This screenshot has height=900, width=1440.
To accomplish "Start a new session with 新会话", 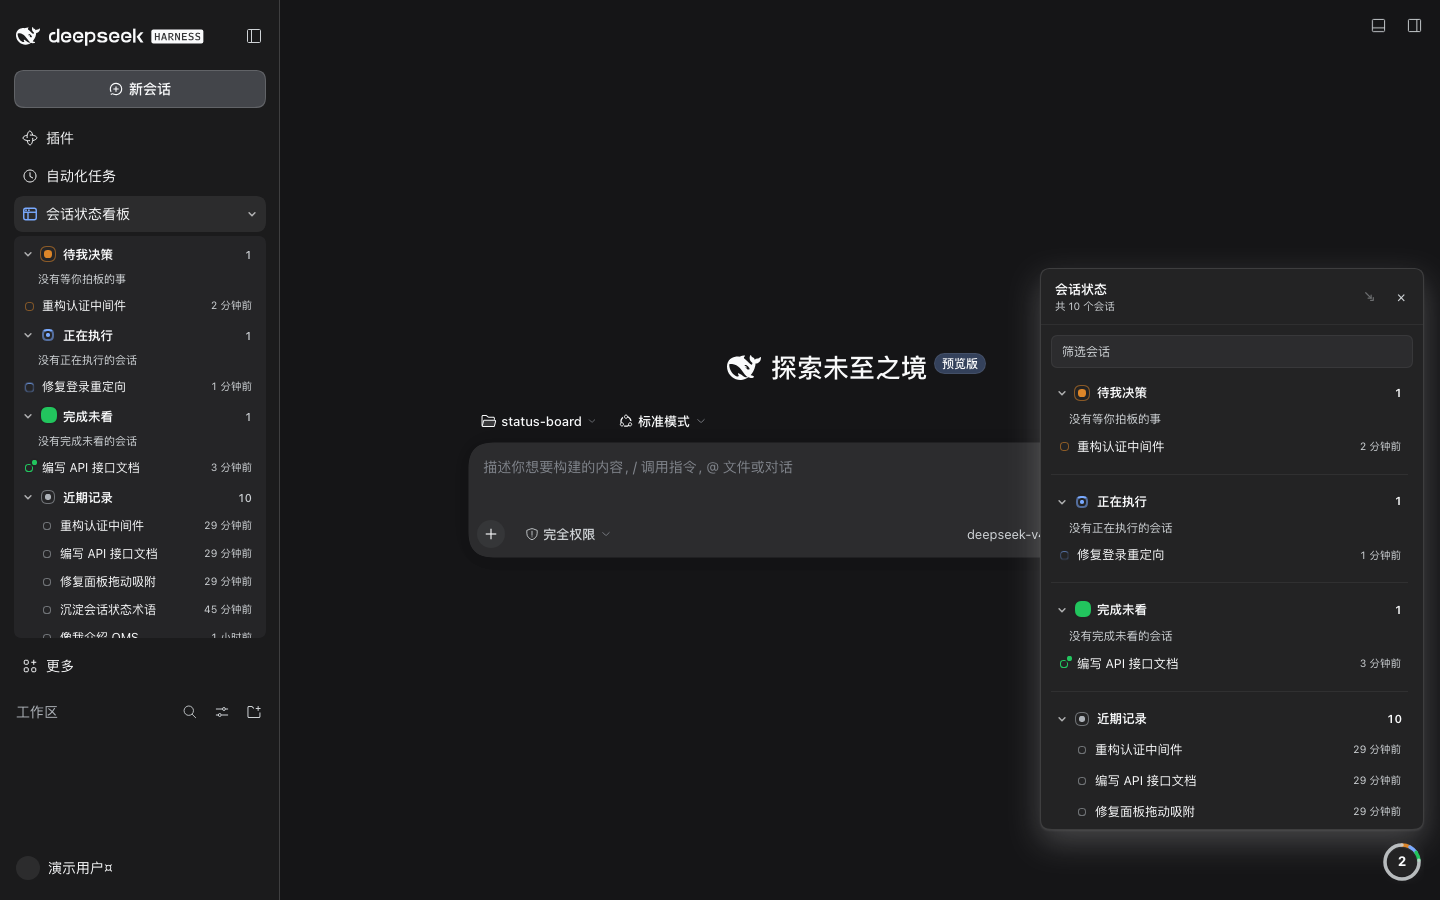I will (140, 89).
